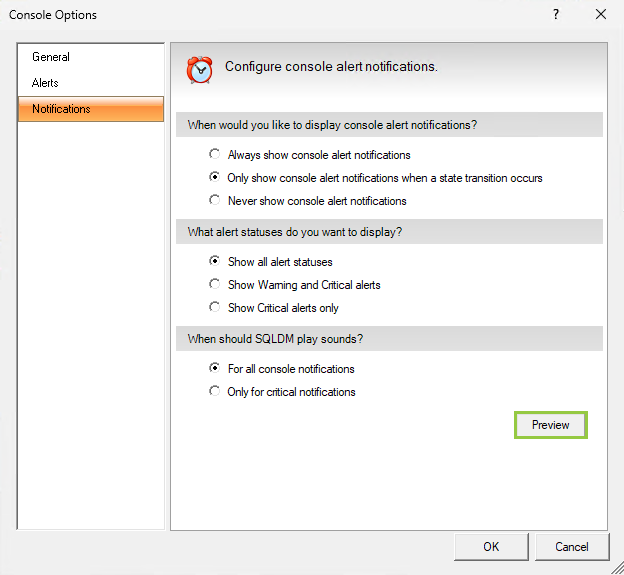Click the Console Options title bar
Screen dimensions: 624x575
(x=250, y=15)
